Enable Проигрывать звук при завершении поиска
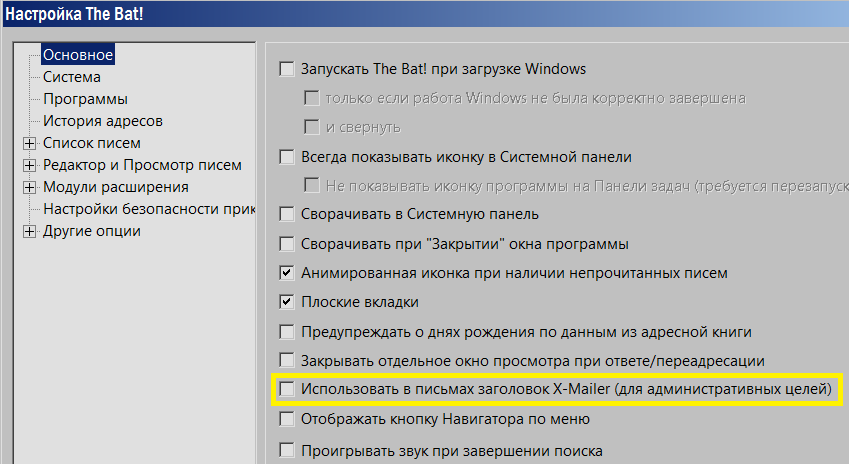Screen dimensions: 849x464 (286, 450)
